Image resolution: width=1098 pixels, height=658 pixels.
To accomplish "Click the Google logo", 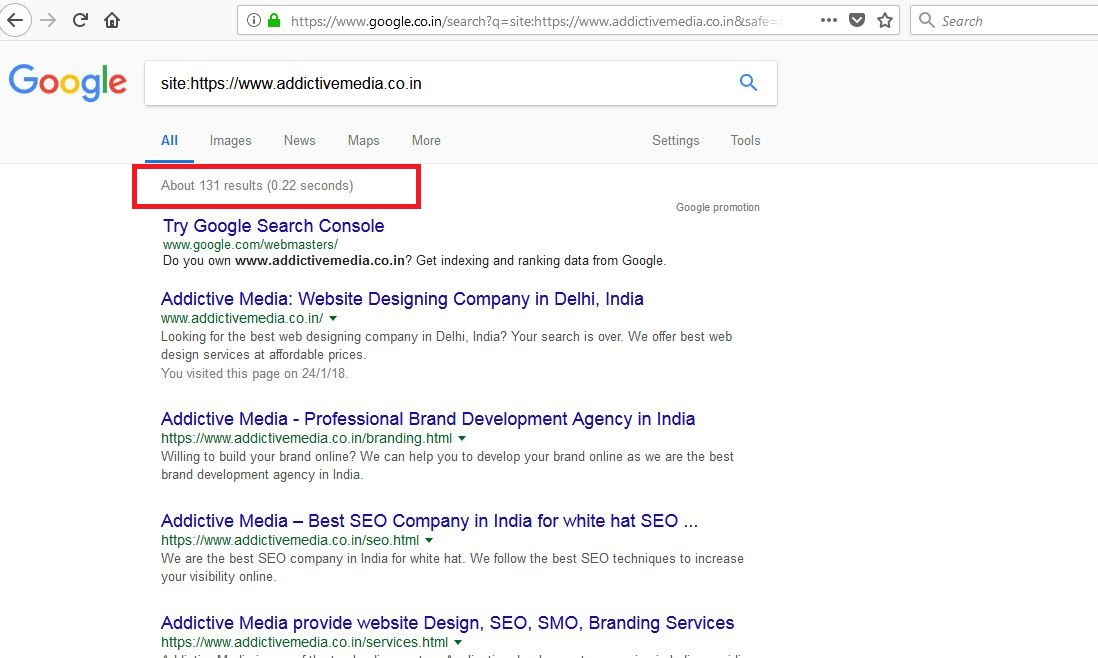I will (68, 83).
